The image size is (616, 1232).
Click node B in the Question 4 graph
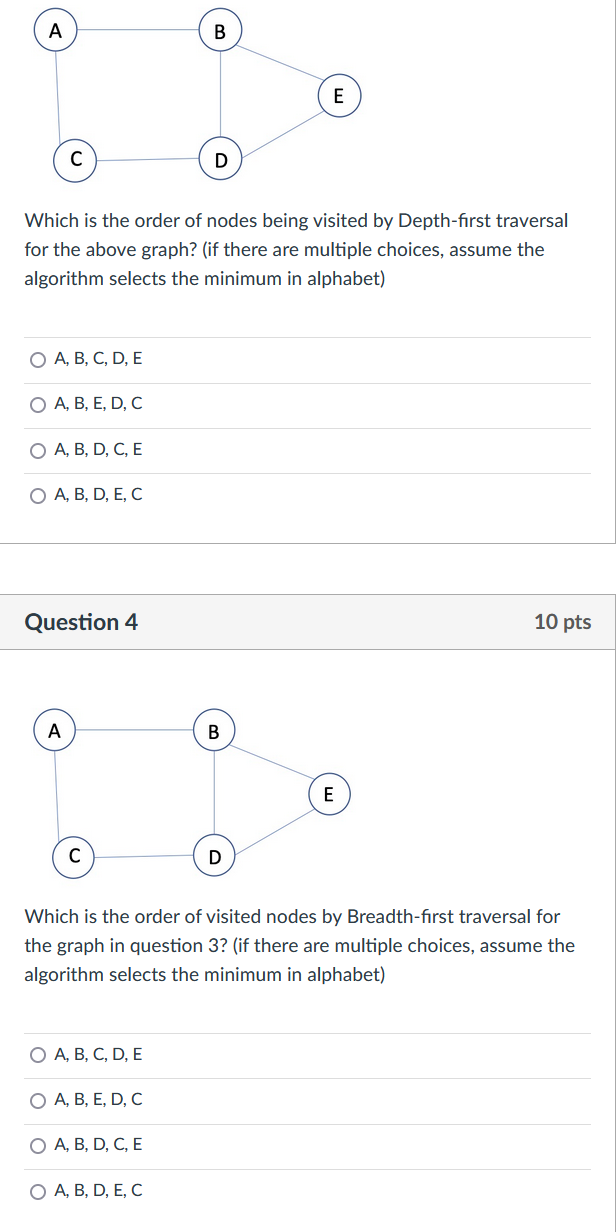pyautogui.click(x=214, y=731)
